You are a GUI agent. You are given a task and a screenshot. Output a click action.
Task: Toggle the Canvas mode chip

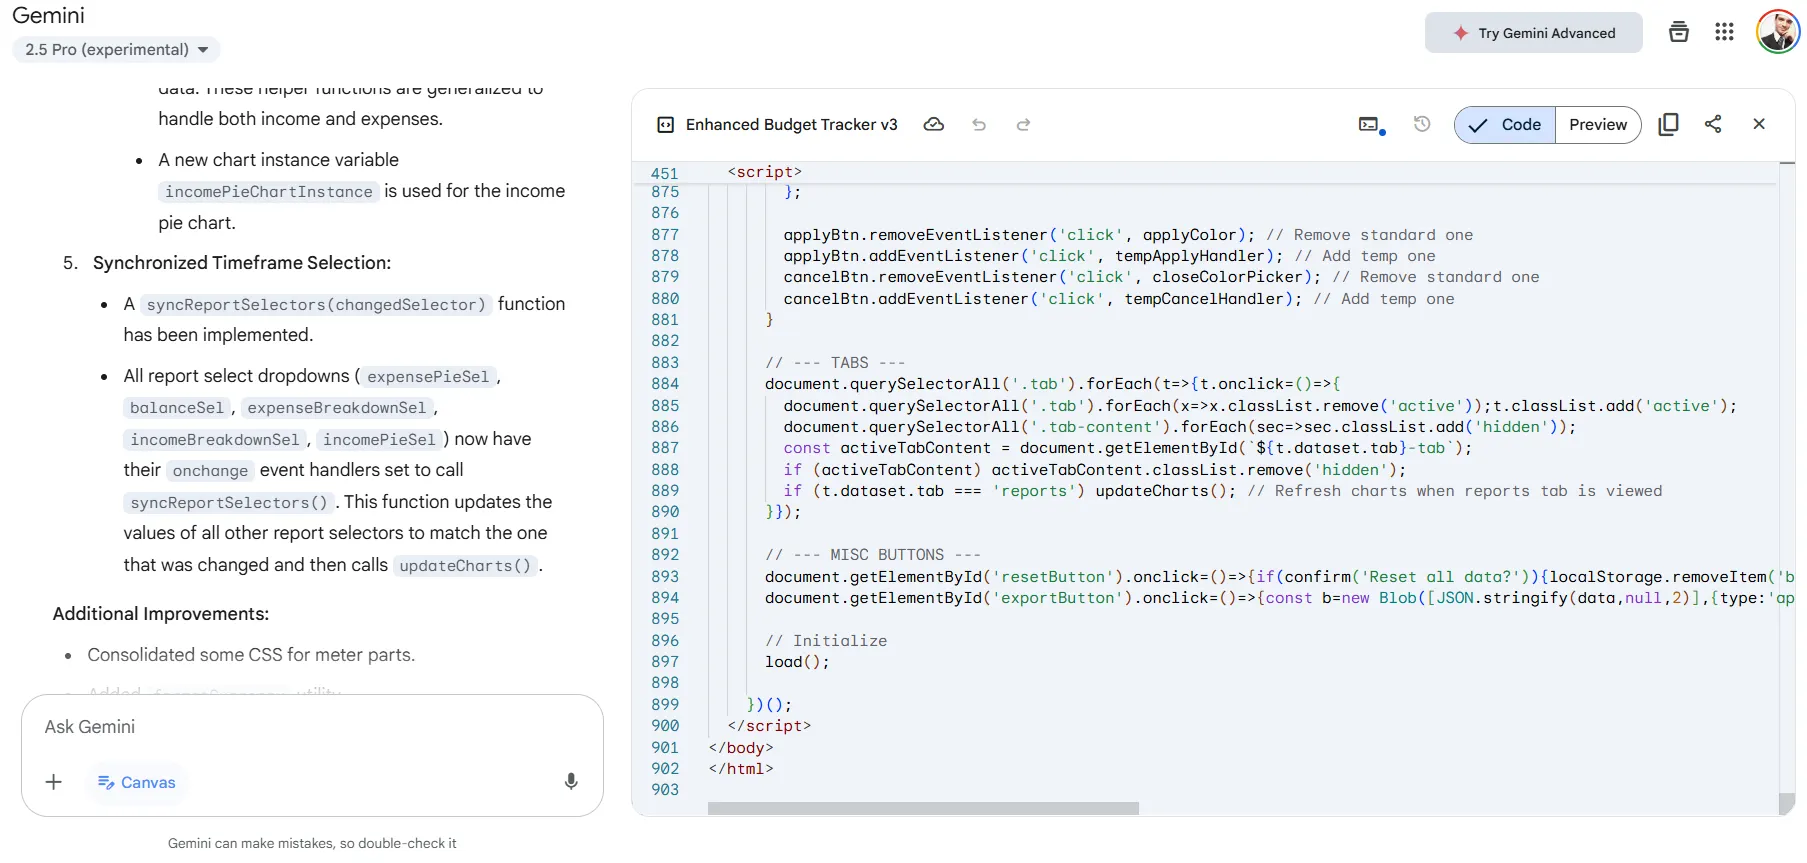pyautogui.click(x=136, y=782)
